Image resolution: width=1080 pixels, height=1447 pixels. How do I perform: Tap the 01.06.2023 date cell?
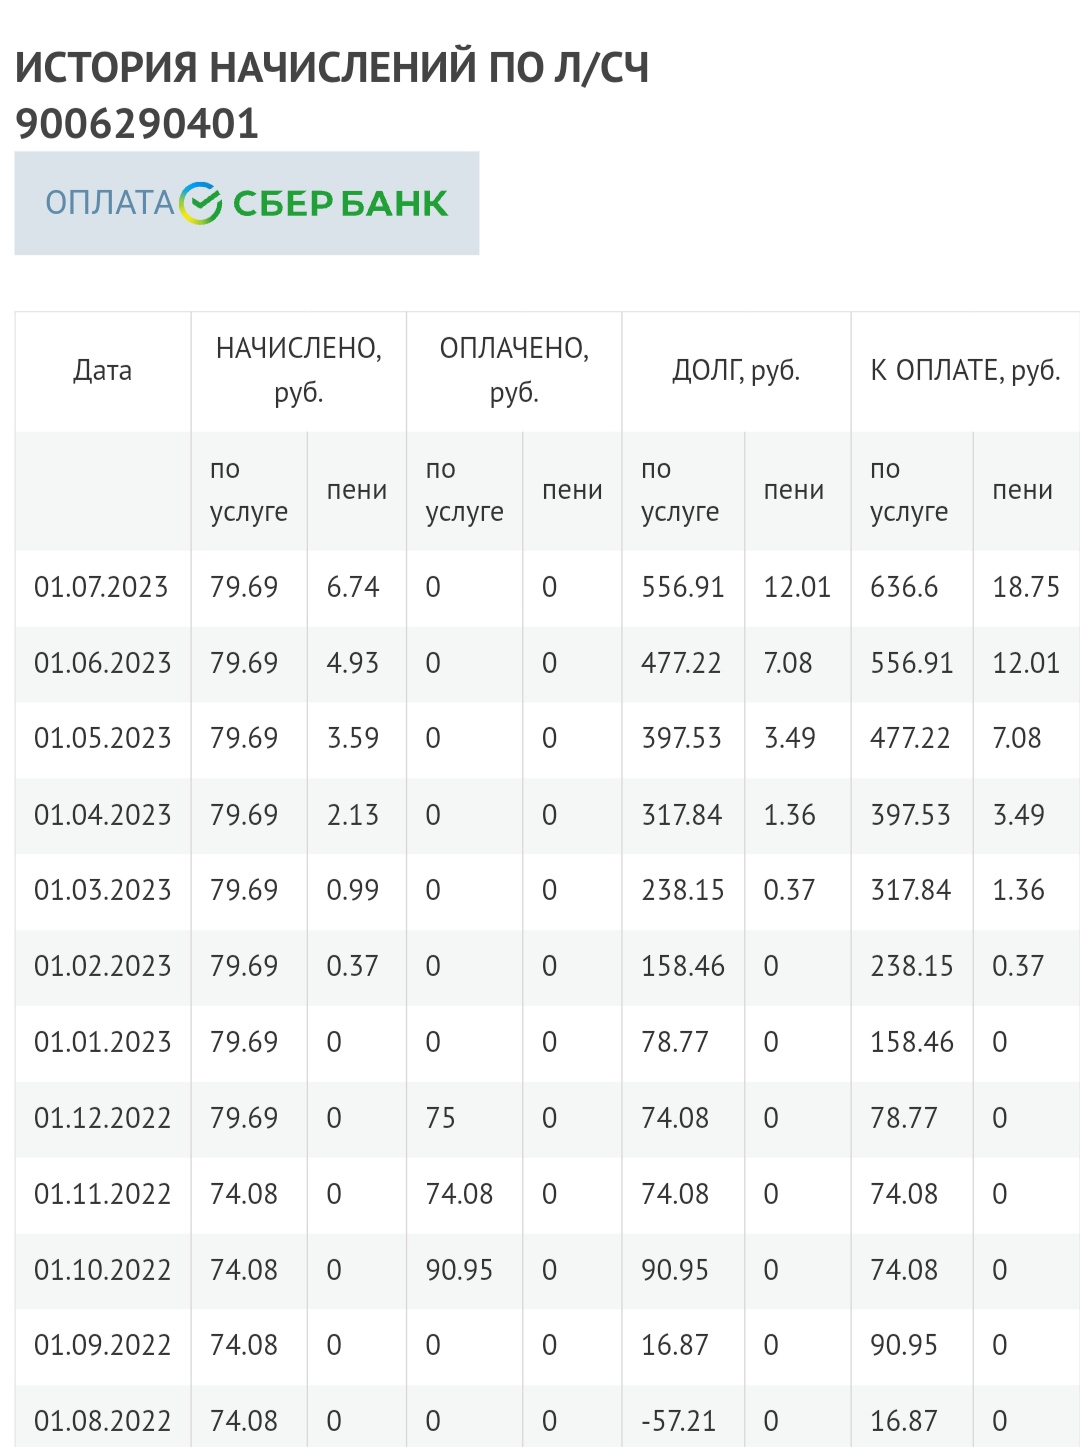click(x=102, y=663)
